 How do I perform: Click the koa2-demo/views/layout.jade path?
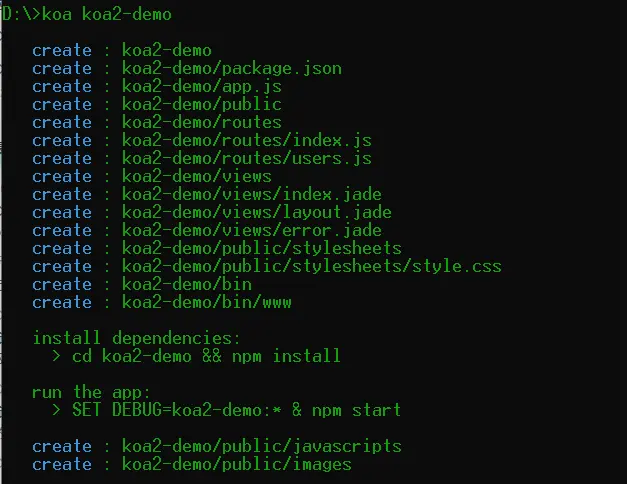(x=257, y=212)
